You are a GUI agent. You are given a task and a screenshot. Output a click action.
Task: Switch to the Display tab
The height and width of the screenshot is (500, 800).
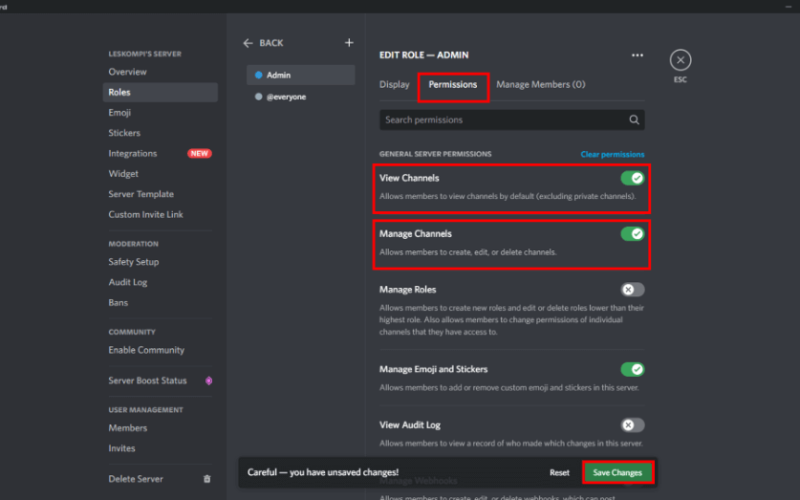click(x=394, y=85)
